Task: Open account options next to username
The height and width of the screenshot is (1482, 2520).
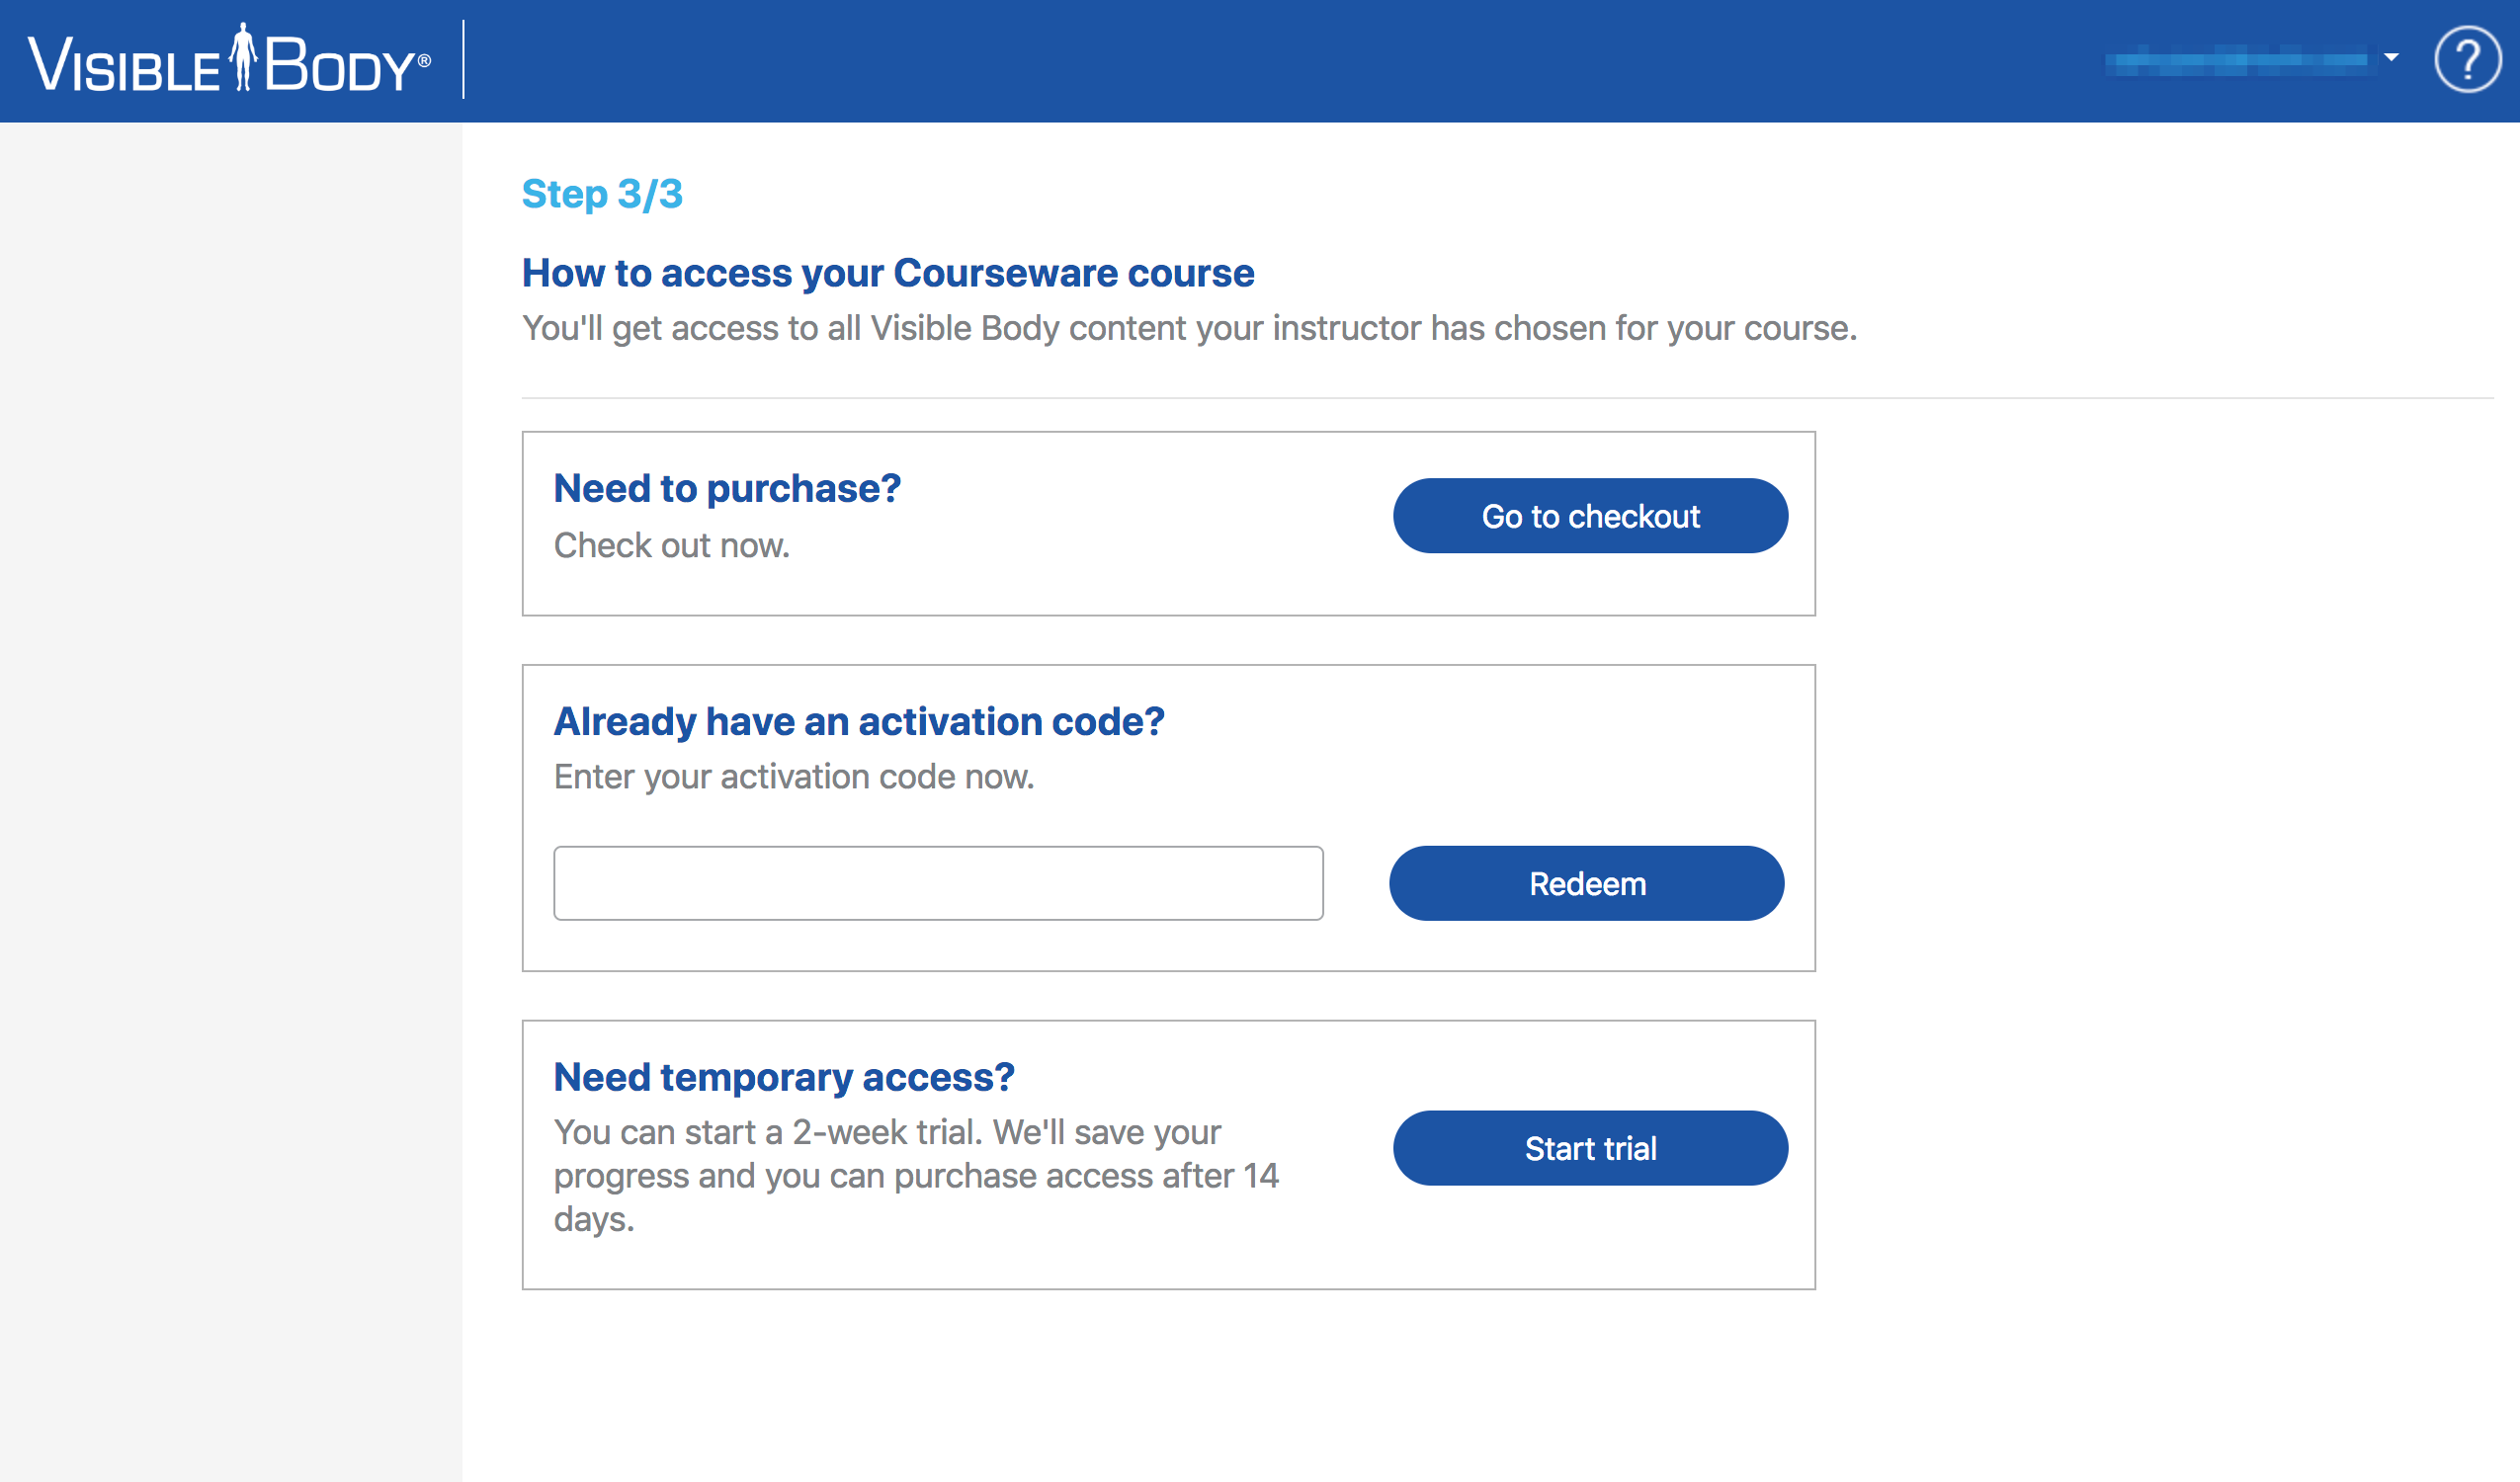Action: (2390, 60)
